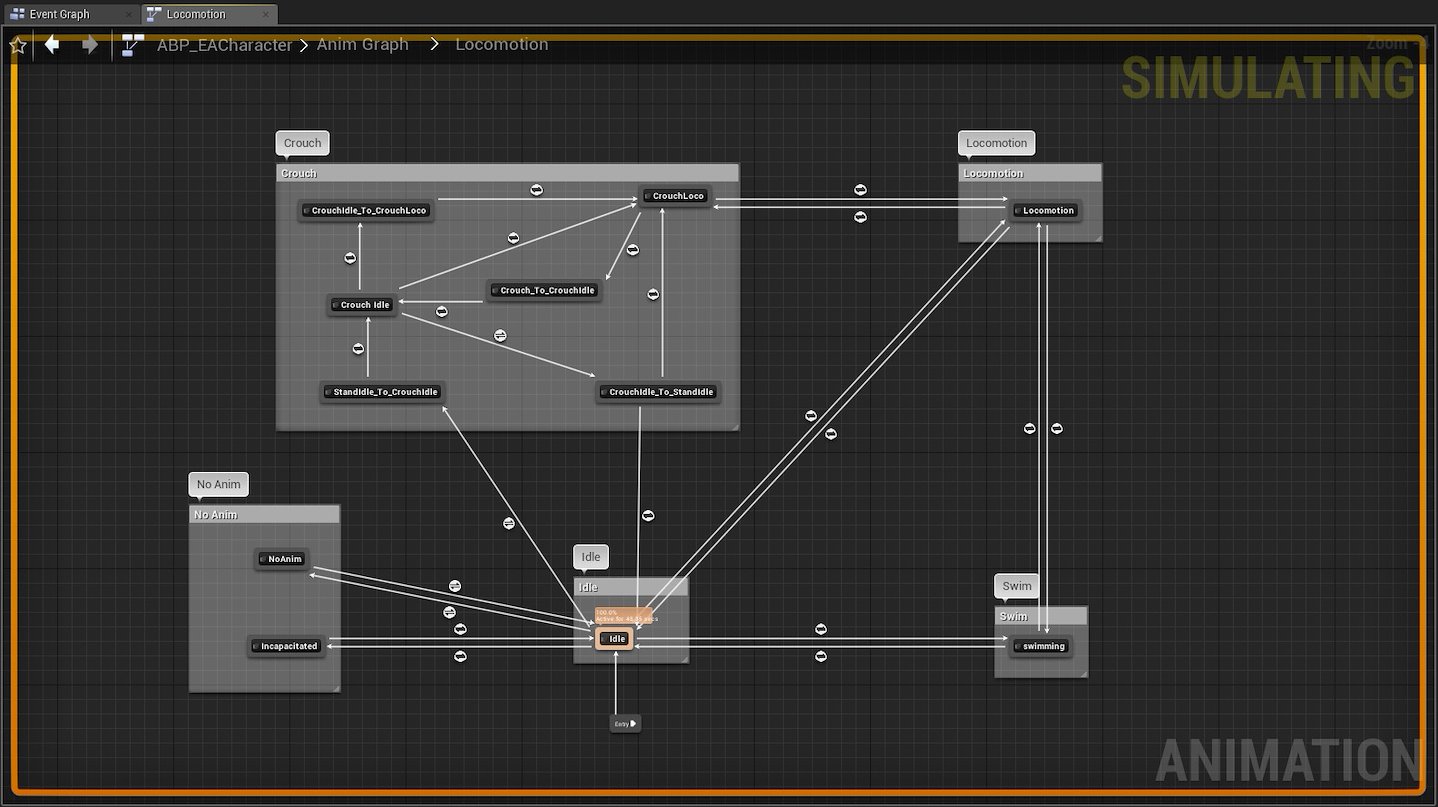Viewport: 1438px width, 807px height.
Task: Select the Crouch Idle state node
Action: [361, 305]
